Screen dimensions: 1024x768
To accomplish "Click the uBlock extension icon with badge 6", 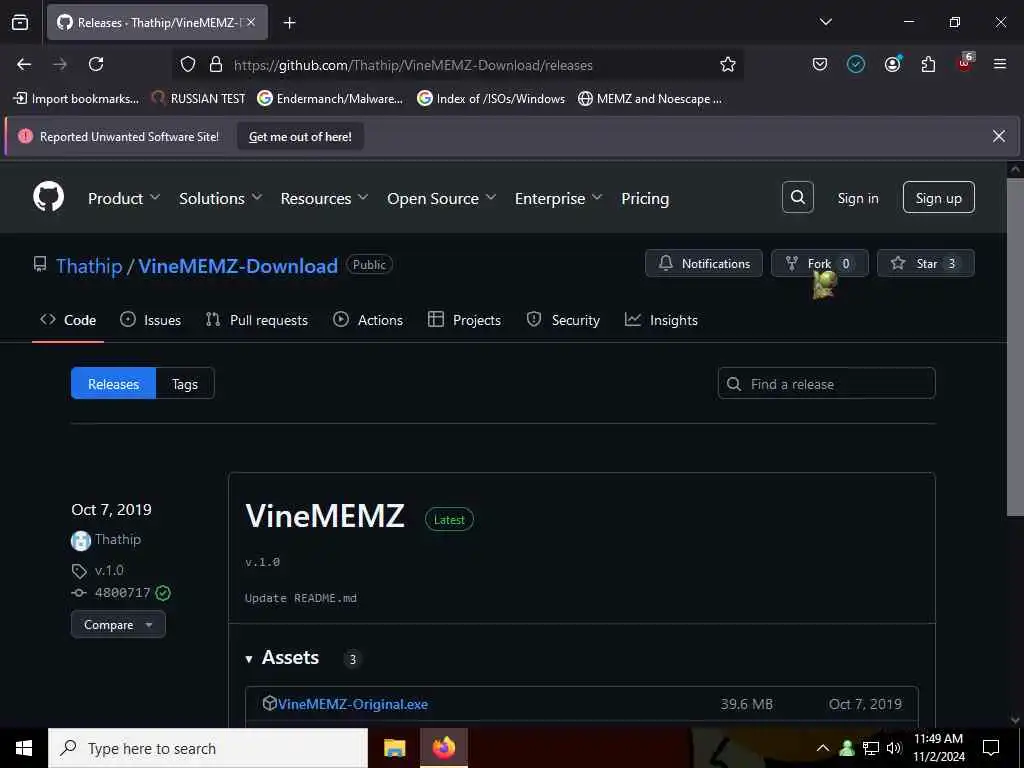I will (x=965, y=63).
